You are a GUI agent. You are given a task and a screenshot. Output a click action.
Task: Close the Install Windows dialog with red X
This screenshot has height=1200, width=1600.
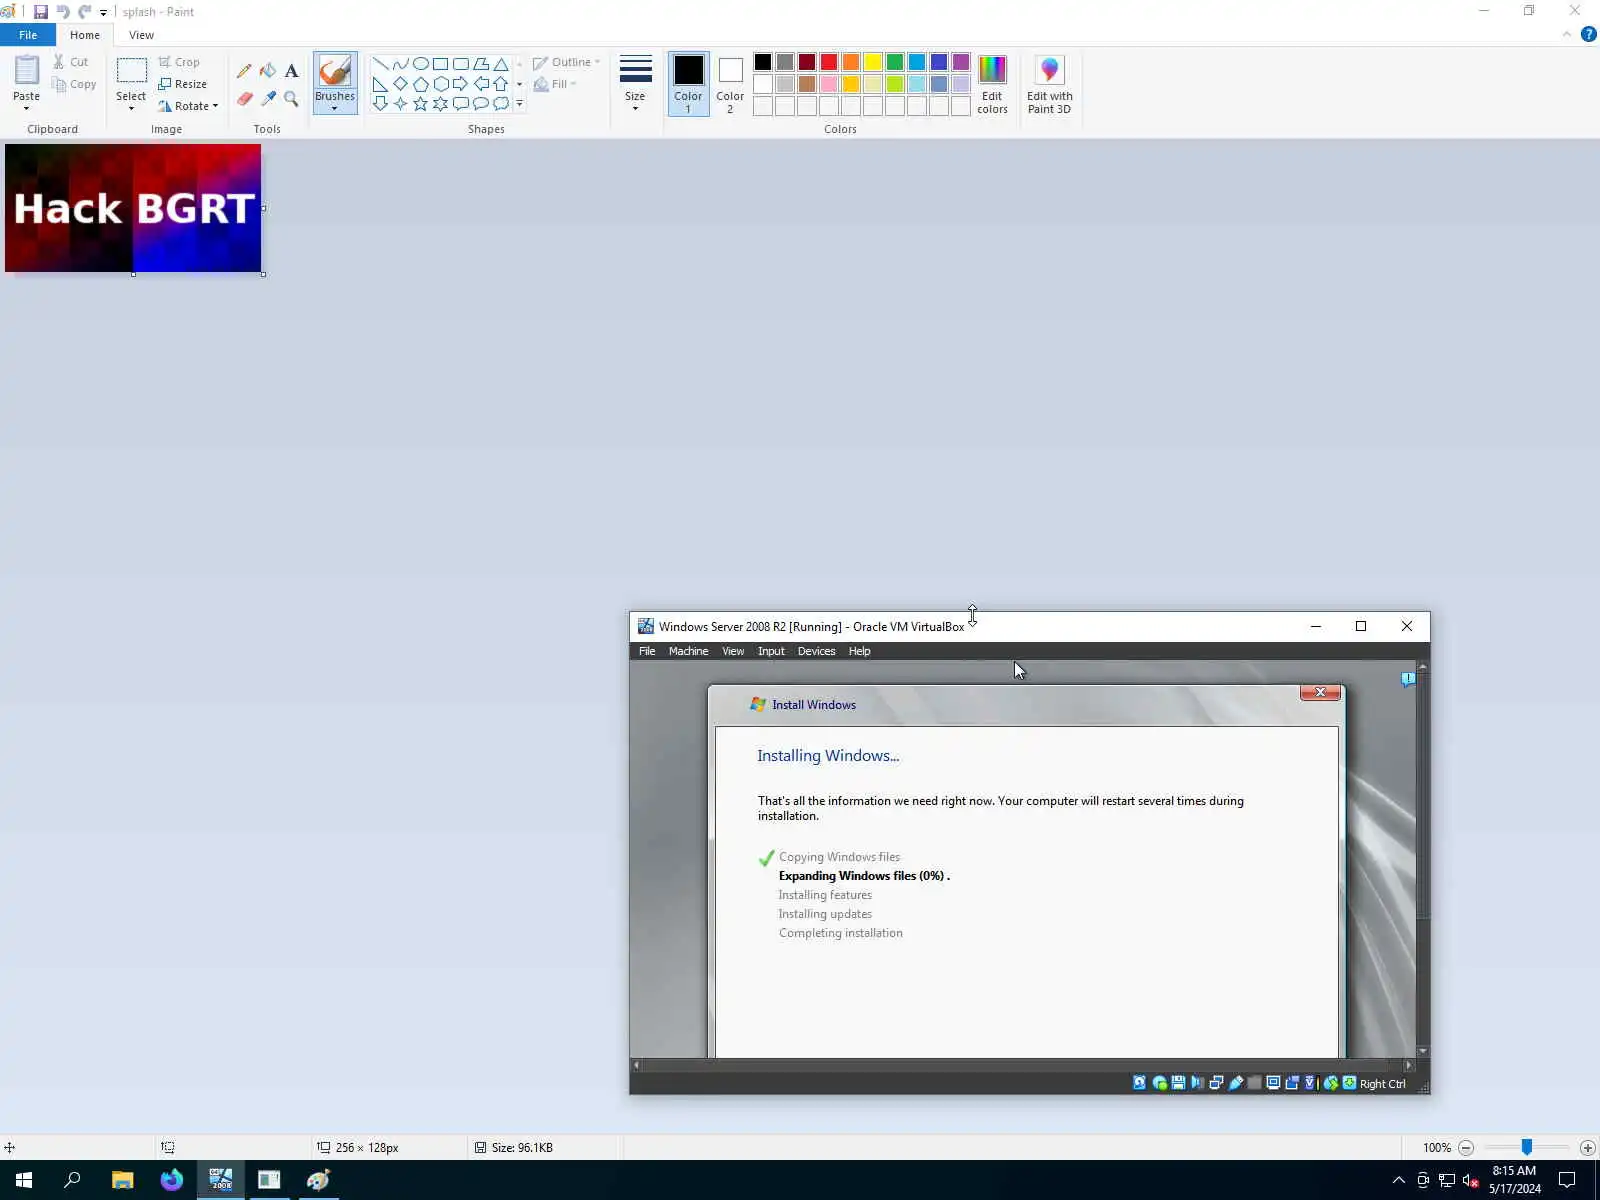pos(1320,692)
